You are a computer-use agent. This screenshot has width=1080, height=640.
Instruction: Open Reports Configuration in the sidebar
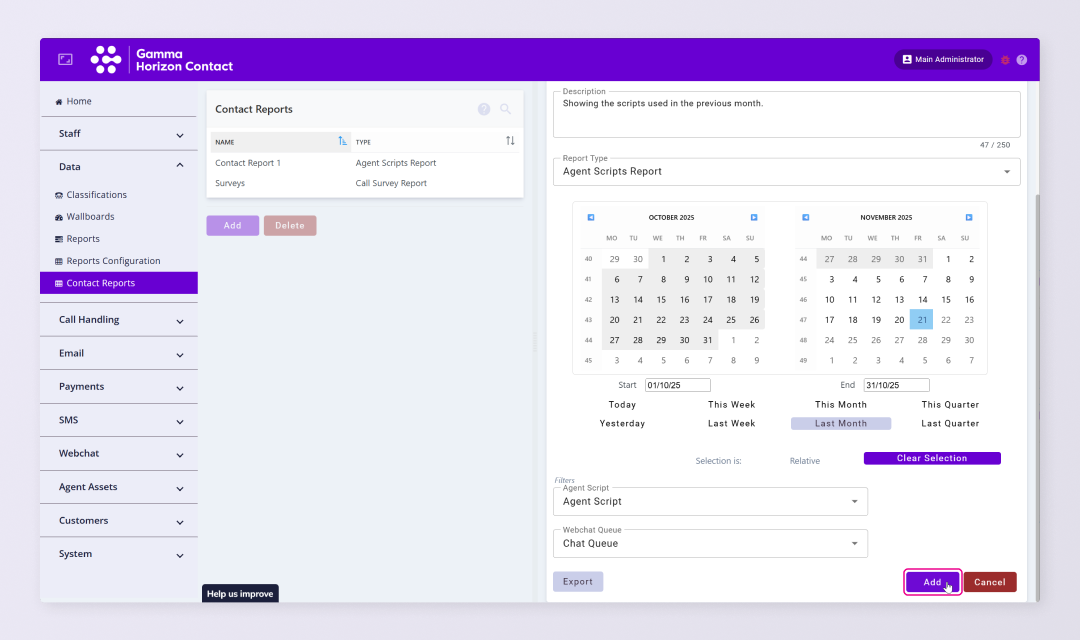[113, 261]
